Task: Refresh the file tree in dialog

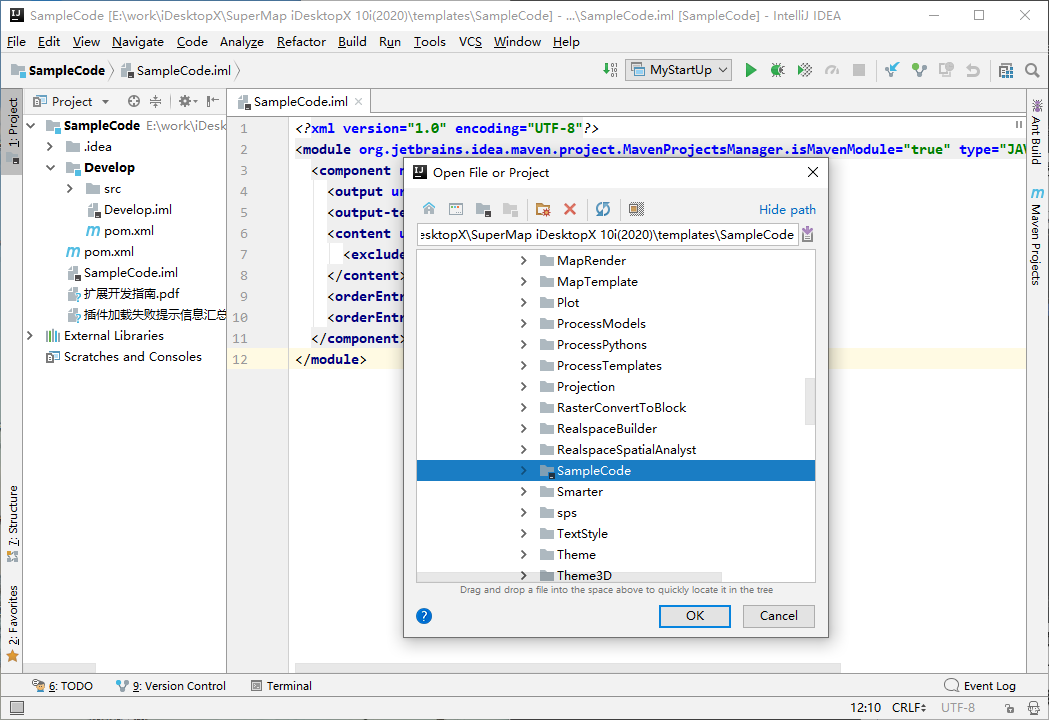Action: 602,209
